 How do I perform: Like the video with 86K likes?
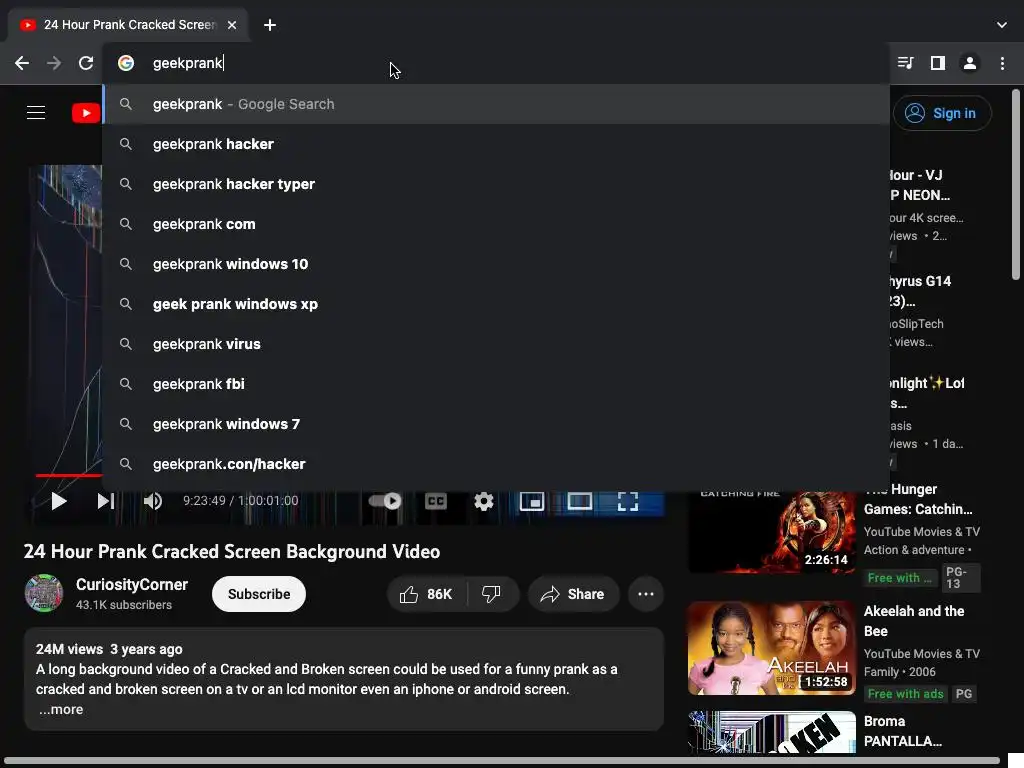pyautogui.click(x=427, y=594)
